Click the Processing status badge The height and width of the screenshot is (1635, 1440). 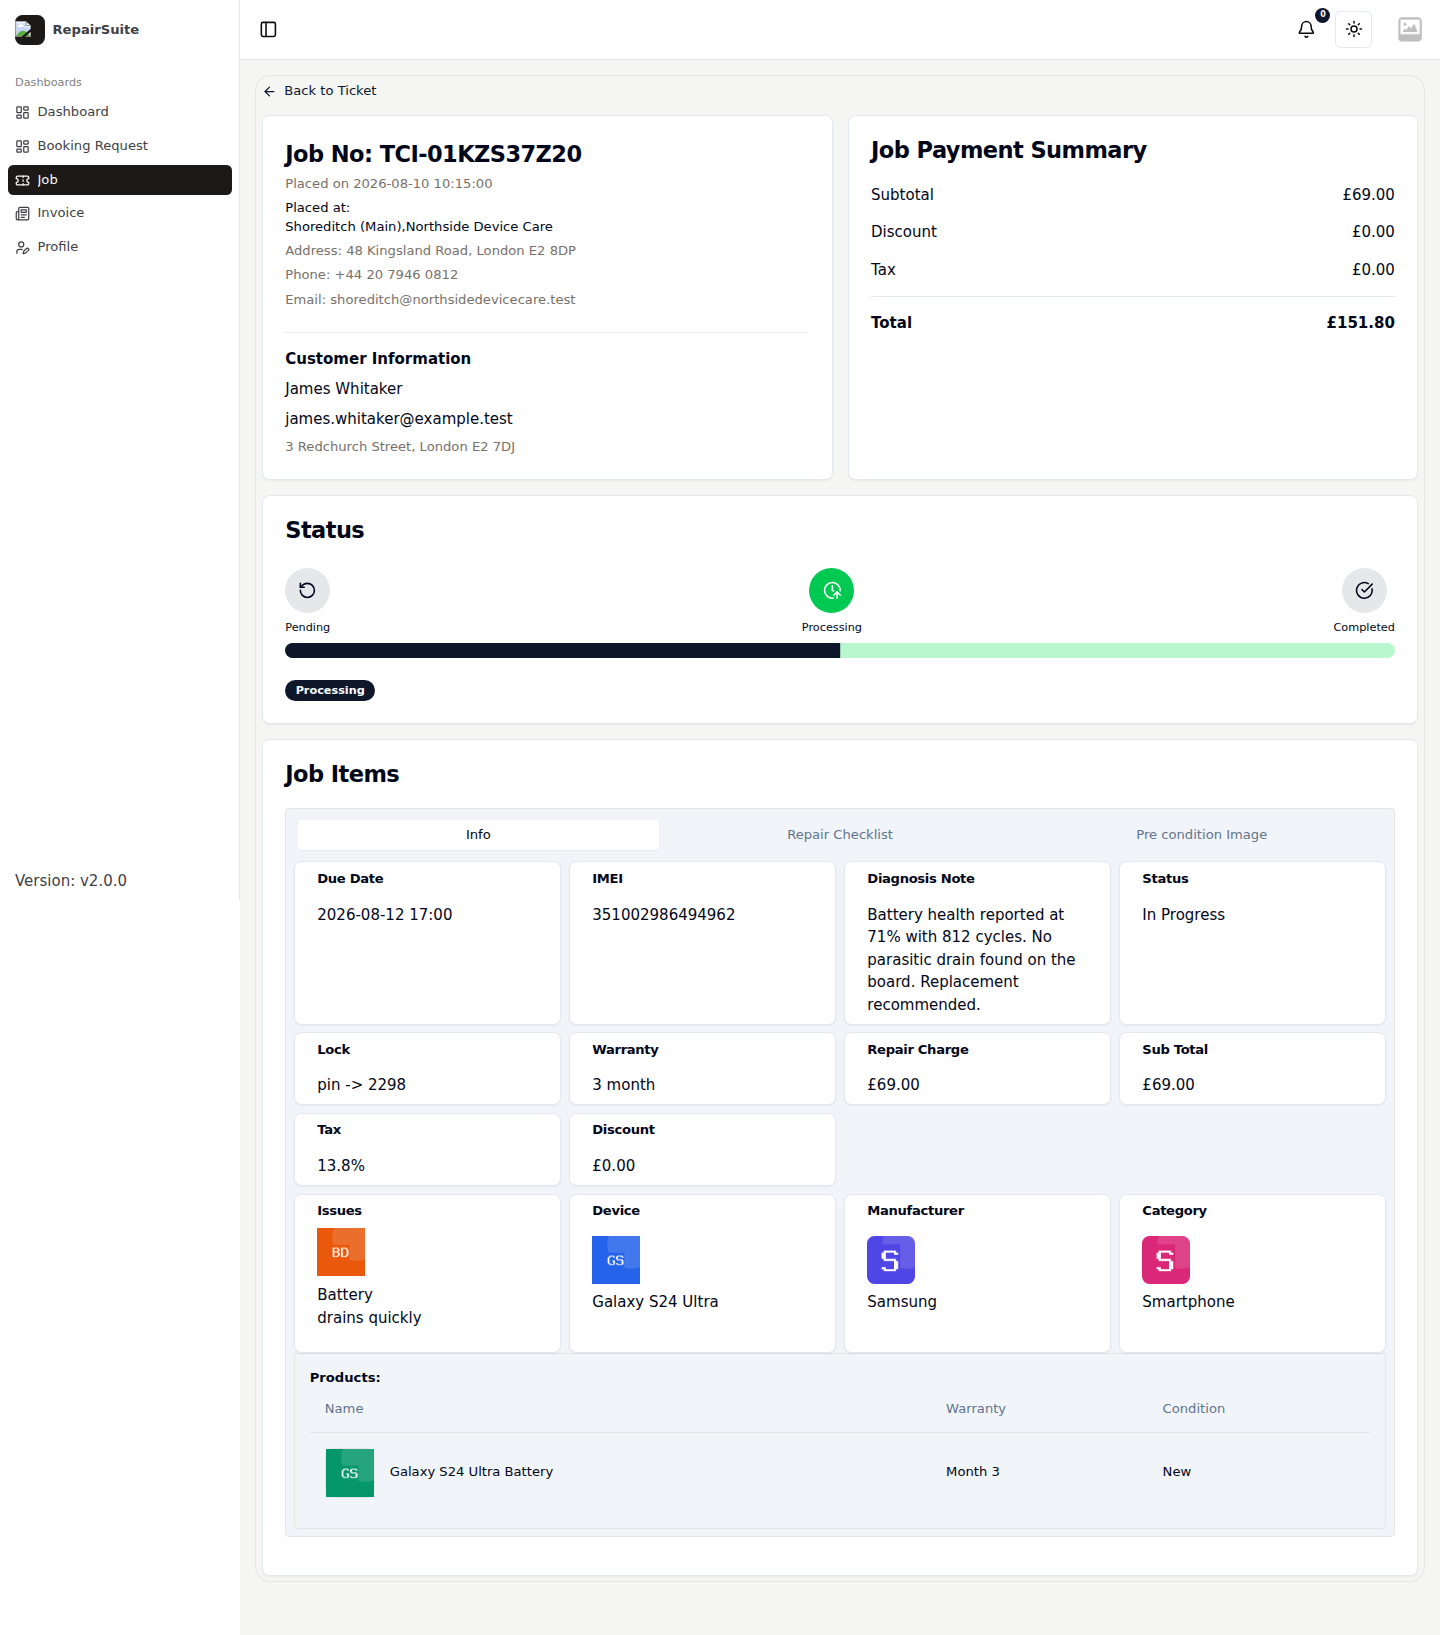tap(330, 691)
